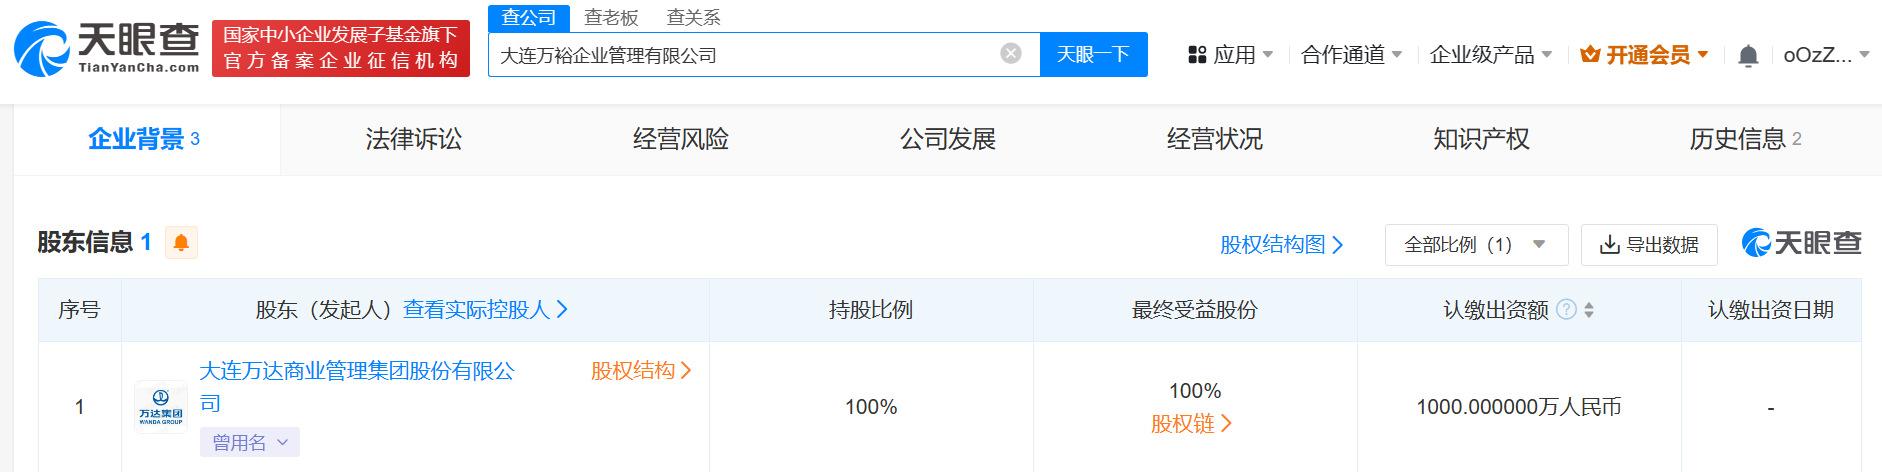Viewport: 1882px width, 472px height.
Task: Click the 导出数据 download button
Action: tap(1649, 245)
